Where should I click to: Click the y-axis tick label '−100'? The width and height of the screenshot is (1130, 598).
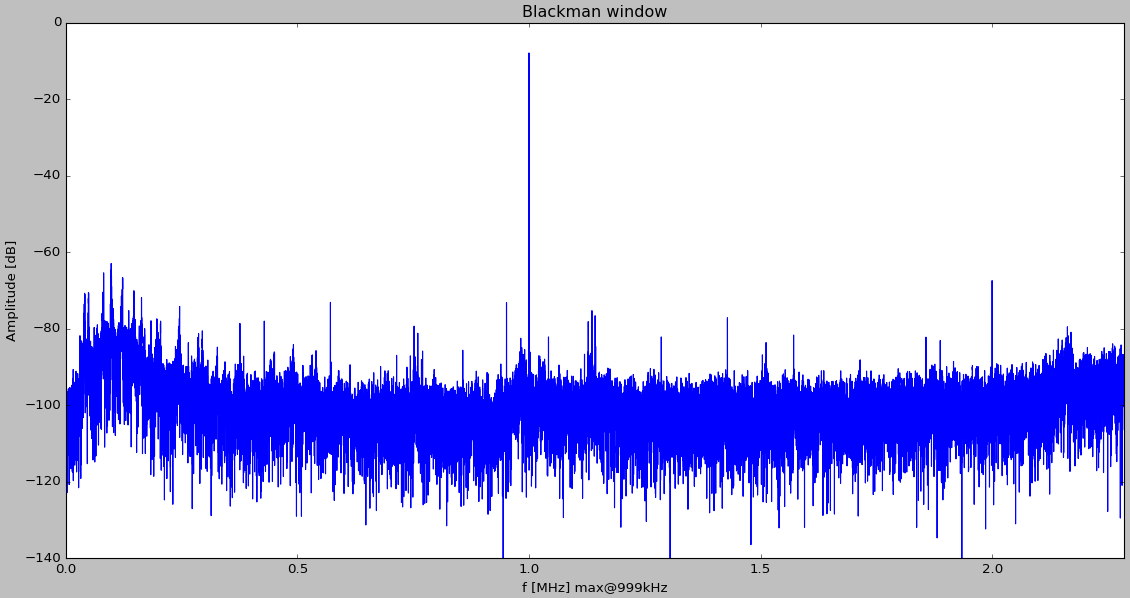(x=44, y=405)
